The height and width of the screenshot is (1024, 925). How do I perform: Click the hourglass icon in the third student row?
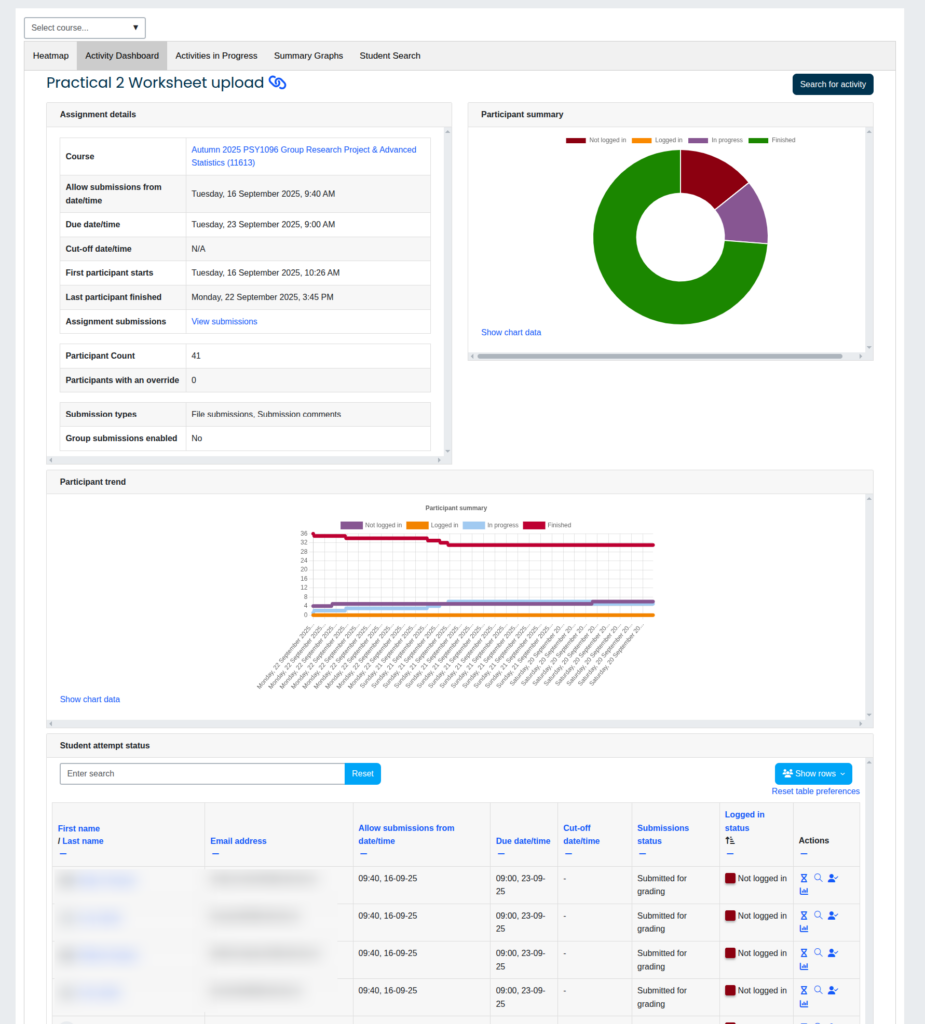(x=804, y=952)
